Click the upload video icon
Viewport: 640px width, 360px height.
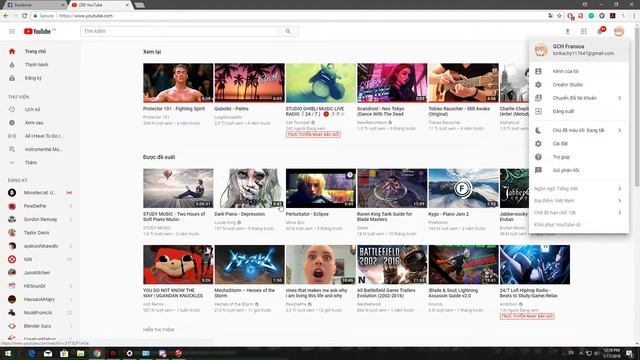[567, 31]
